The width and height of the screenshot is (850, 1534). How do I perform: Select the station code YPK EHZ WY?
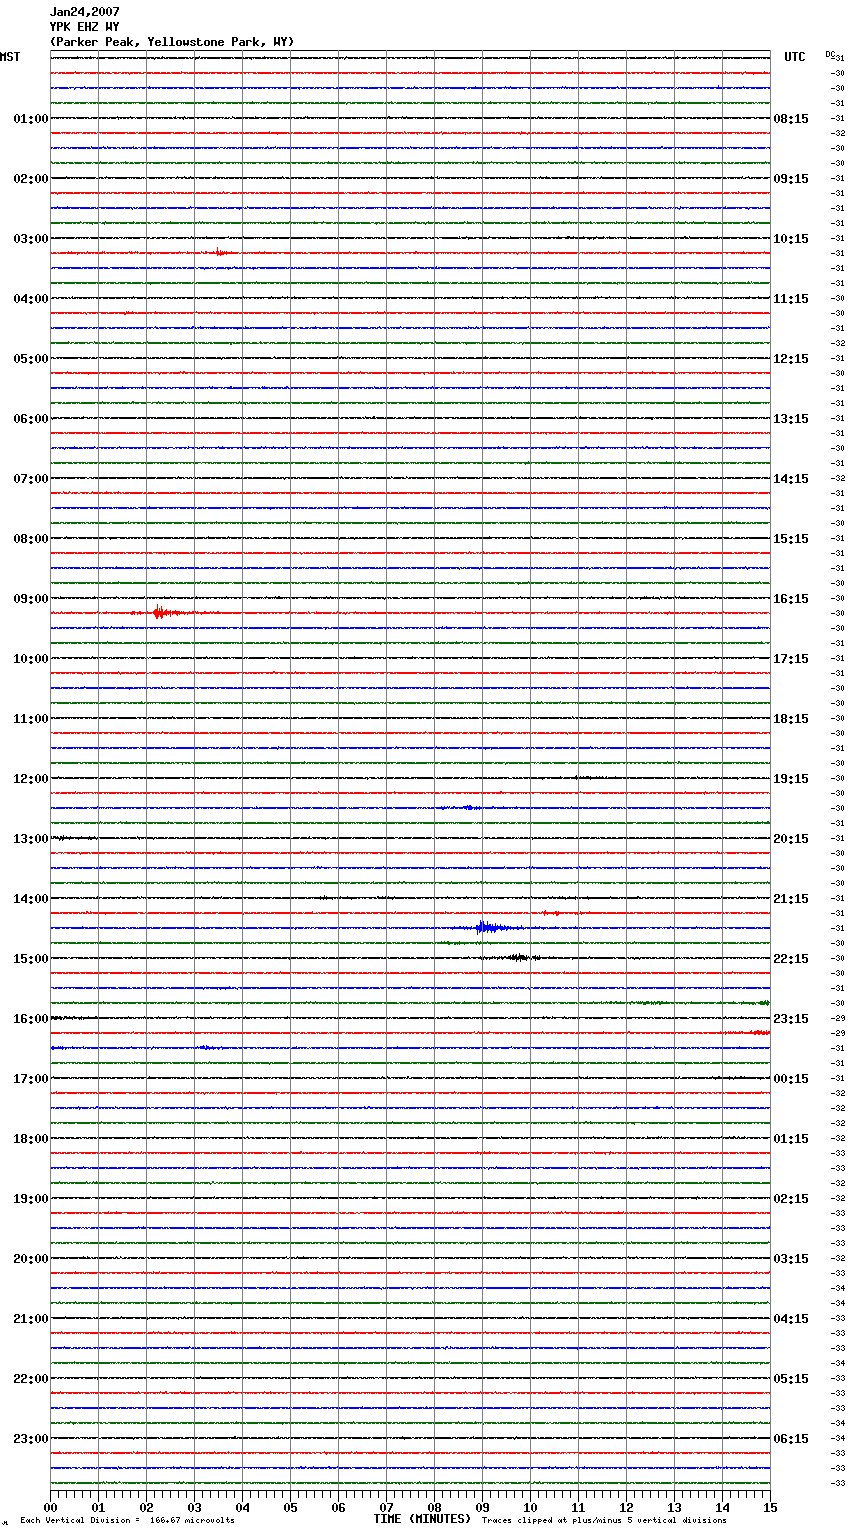click(x=85, y=27)
